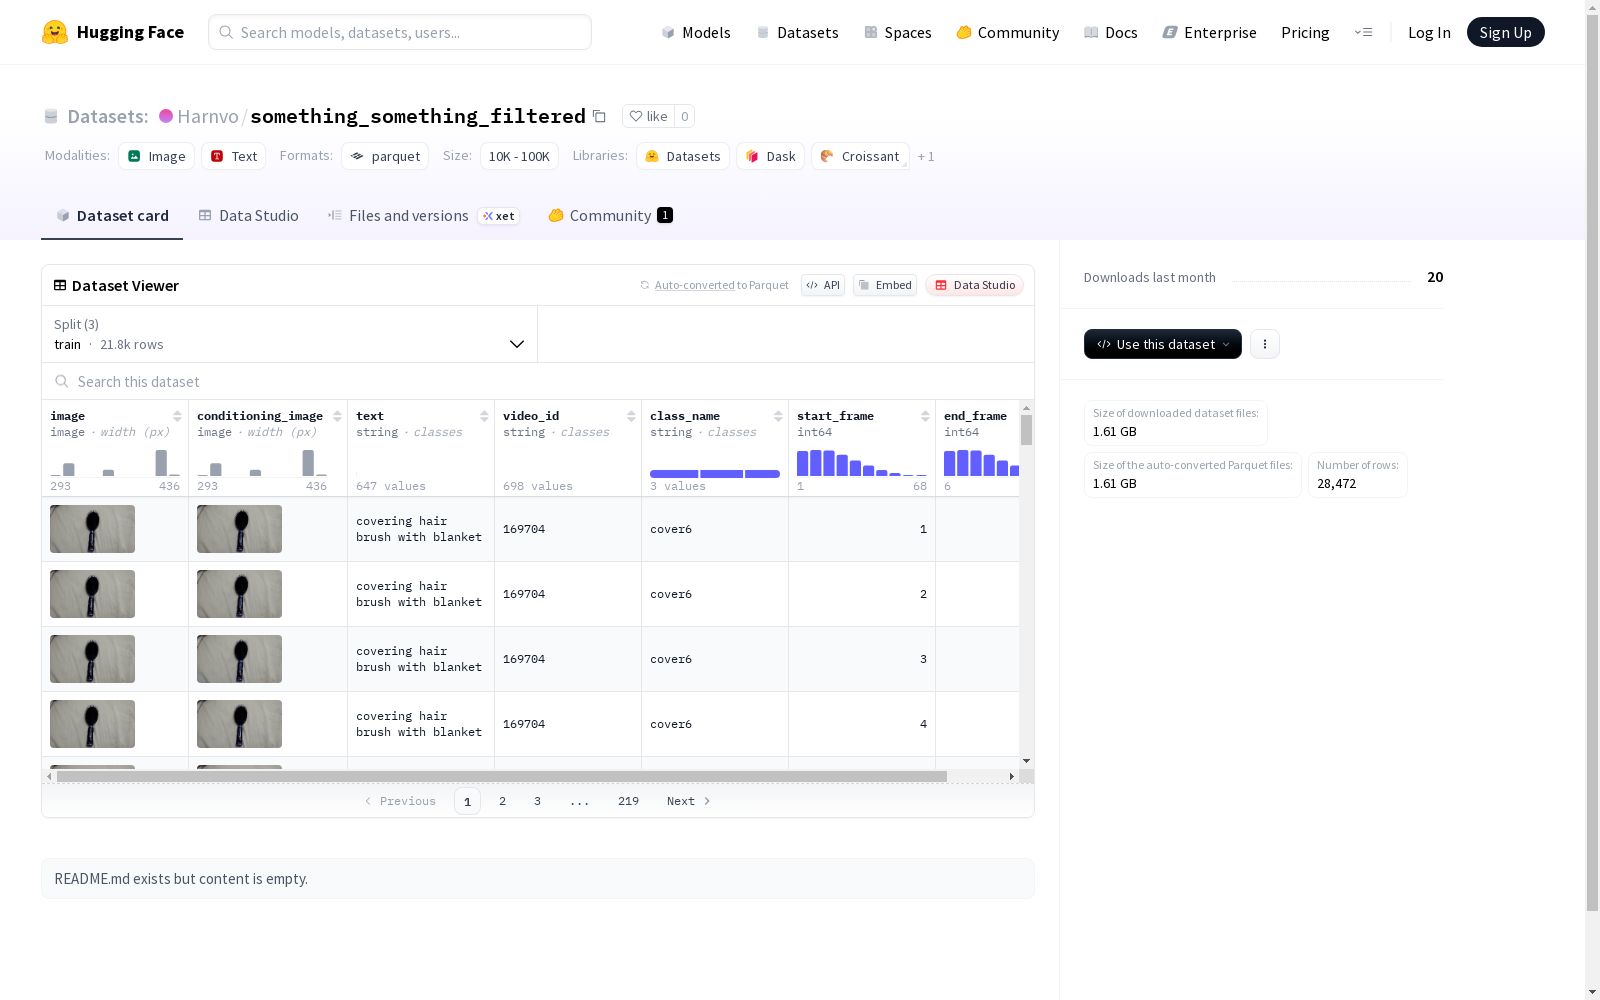Open conditioning_image thumbnail in the start_frame 2 row

pos(239,594)
